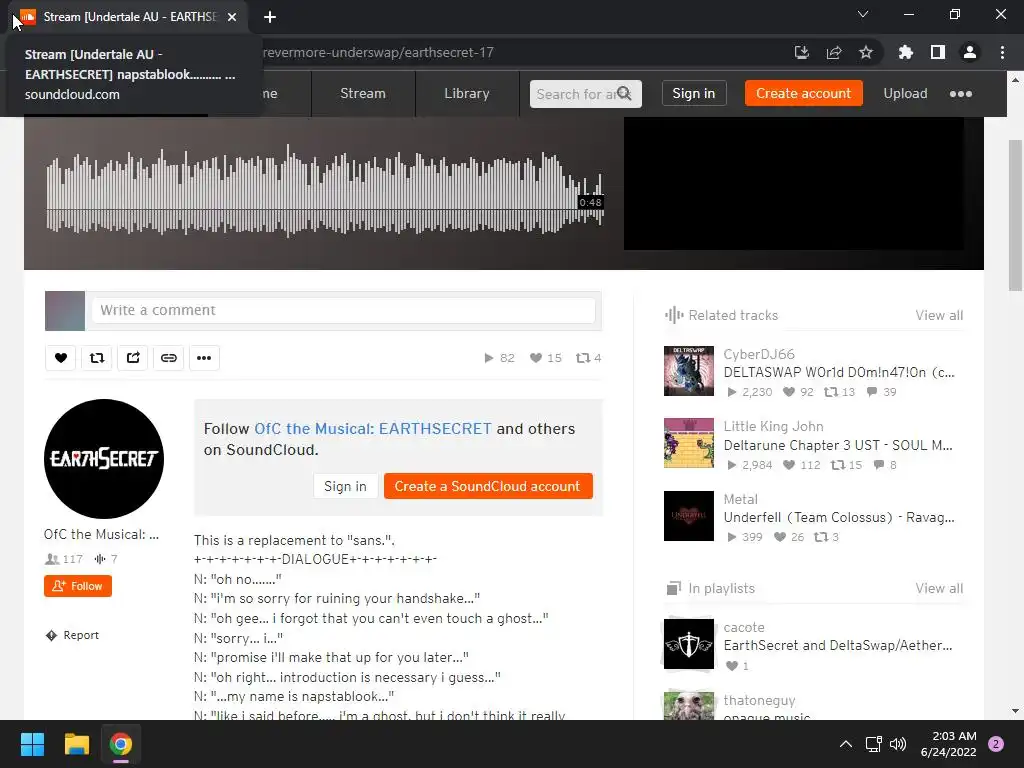This screenshot has height=768, width=1024.
Task: Open the Metal artist link
Action: 741,500
